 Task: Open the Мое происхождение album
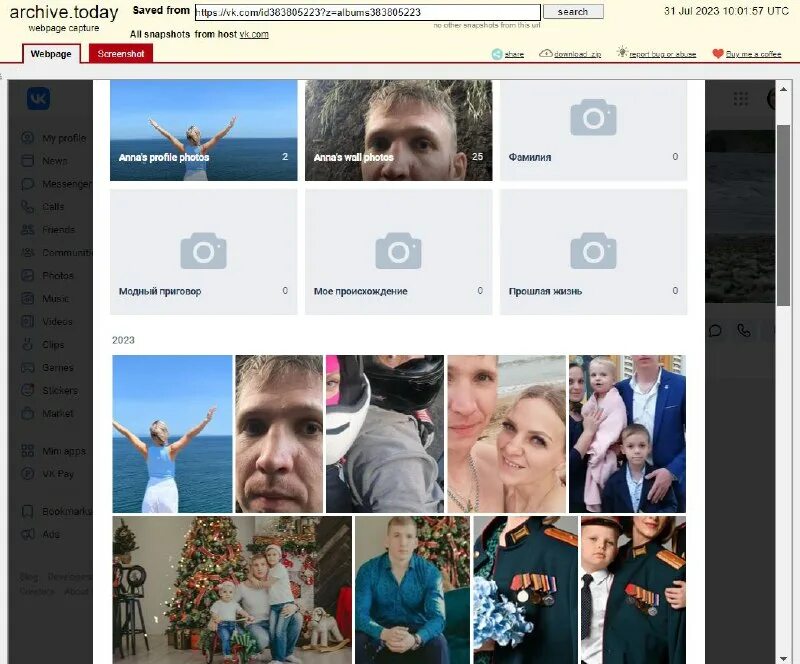point(398,252)
